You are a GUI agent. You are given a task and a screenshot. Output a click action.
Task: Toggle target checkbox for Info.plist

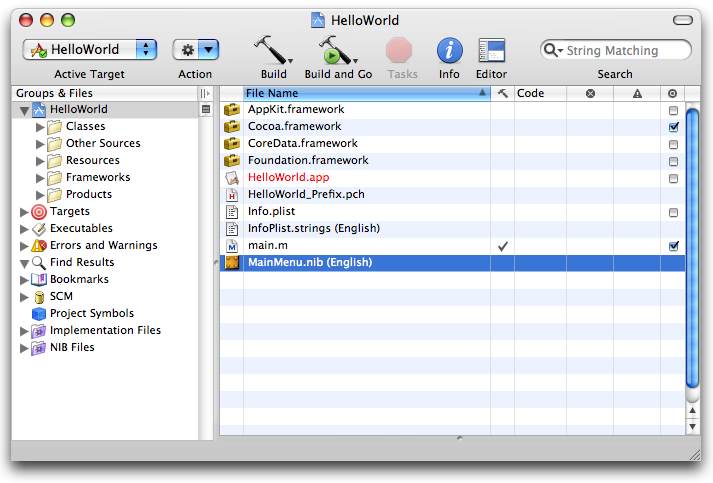tap(673, 212)
